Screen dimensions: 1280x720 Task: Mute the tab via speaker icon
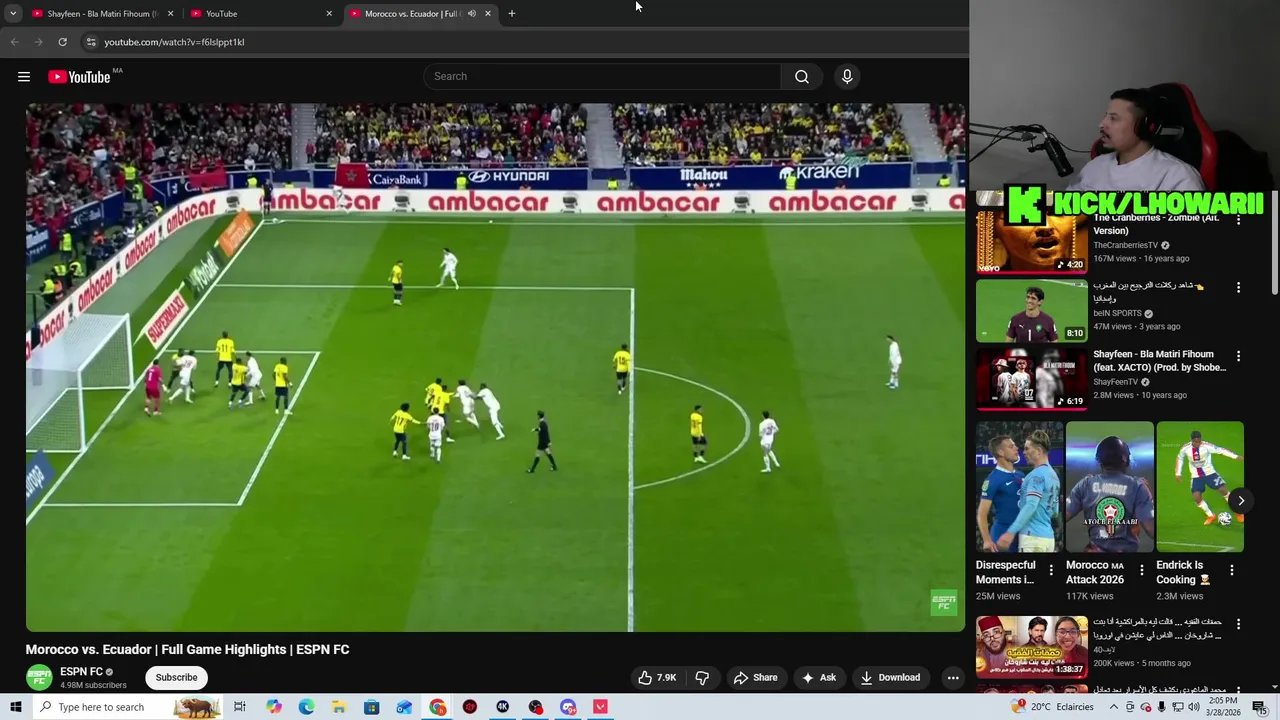pos(471,14)
